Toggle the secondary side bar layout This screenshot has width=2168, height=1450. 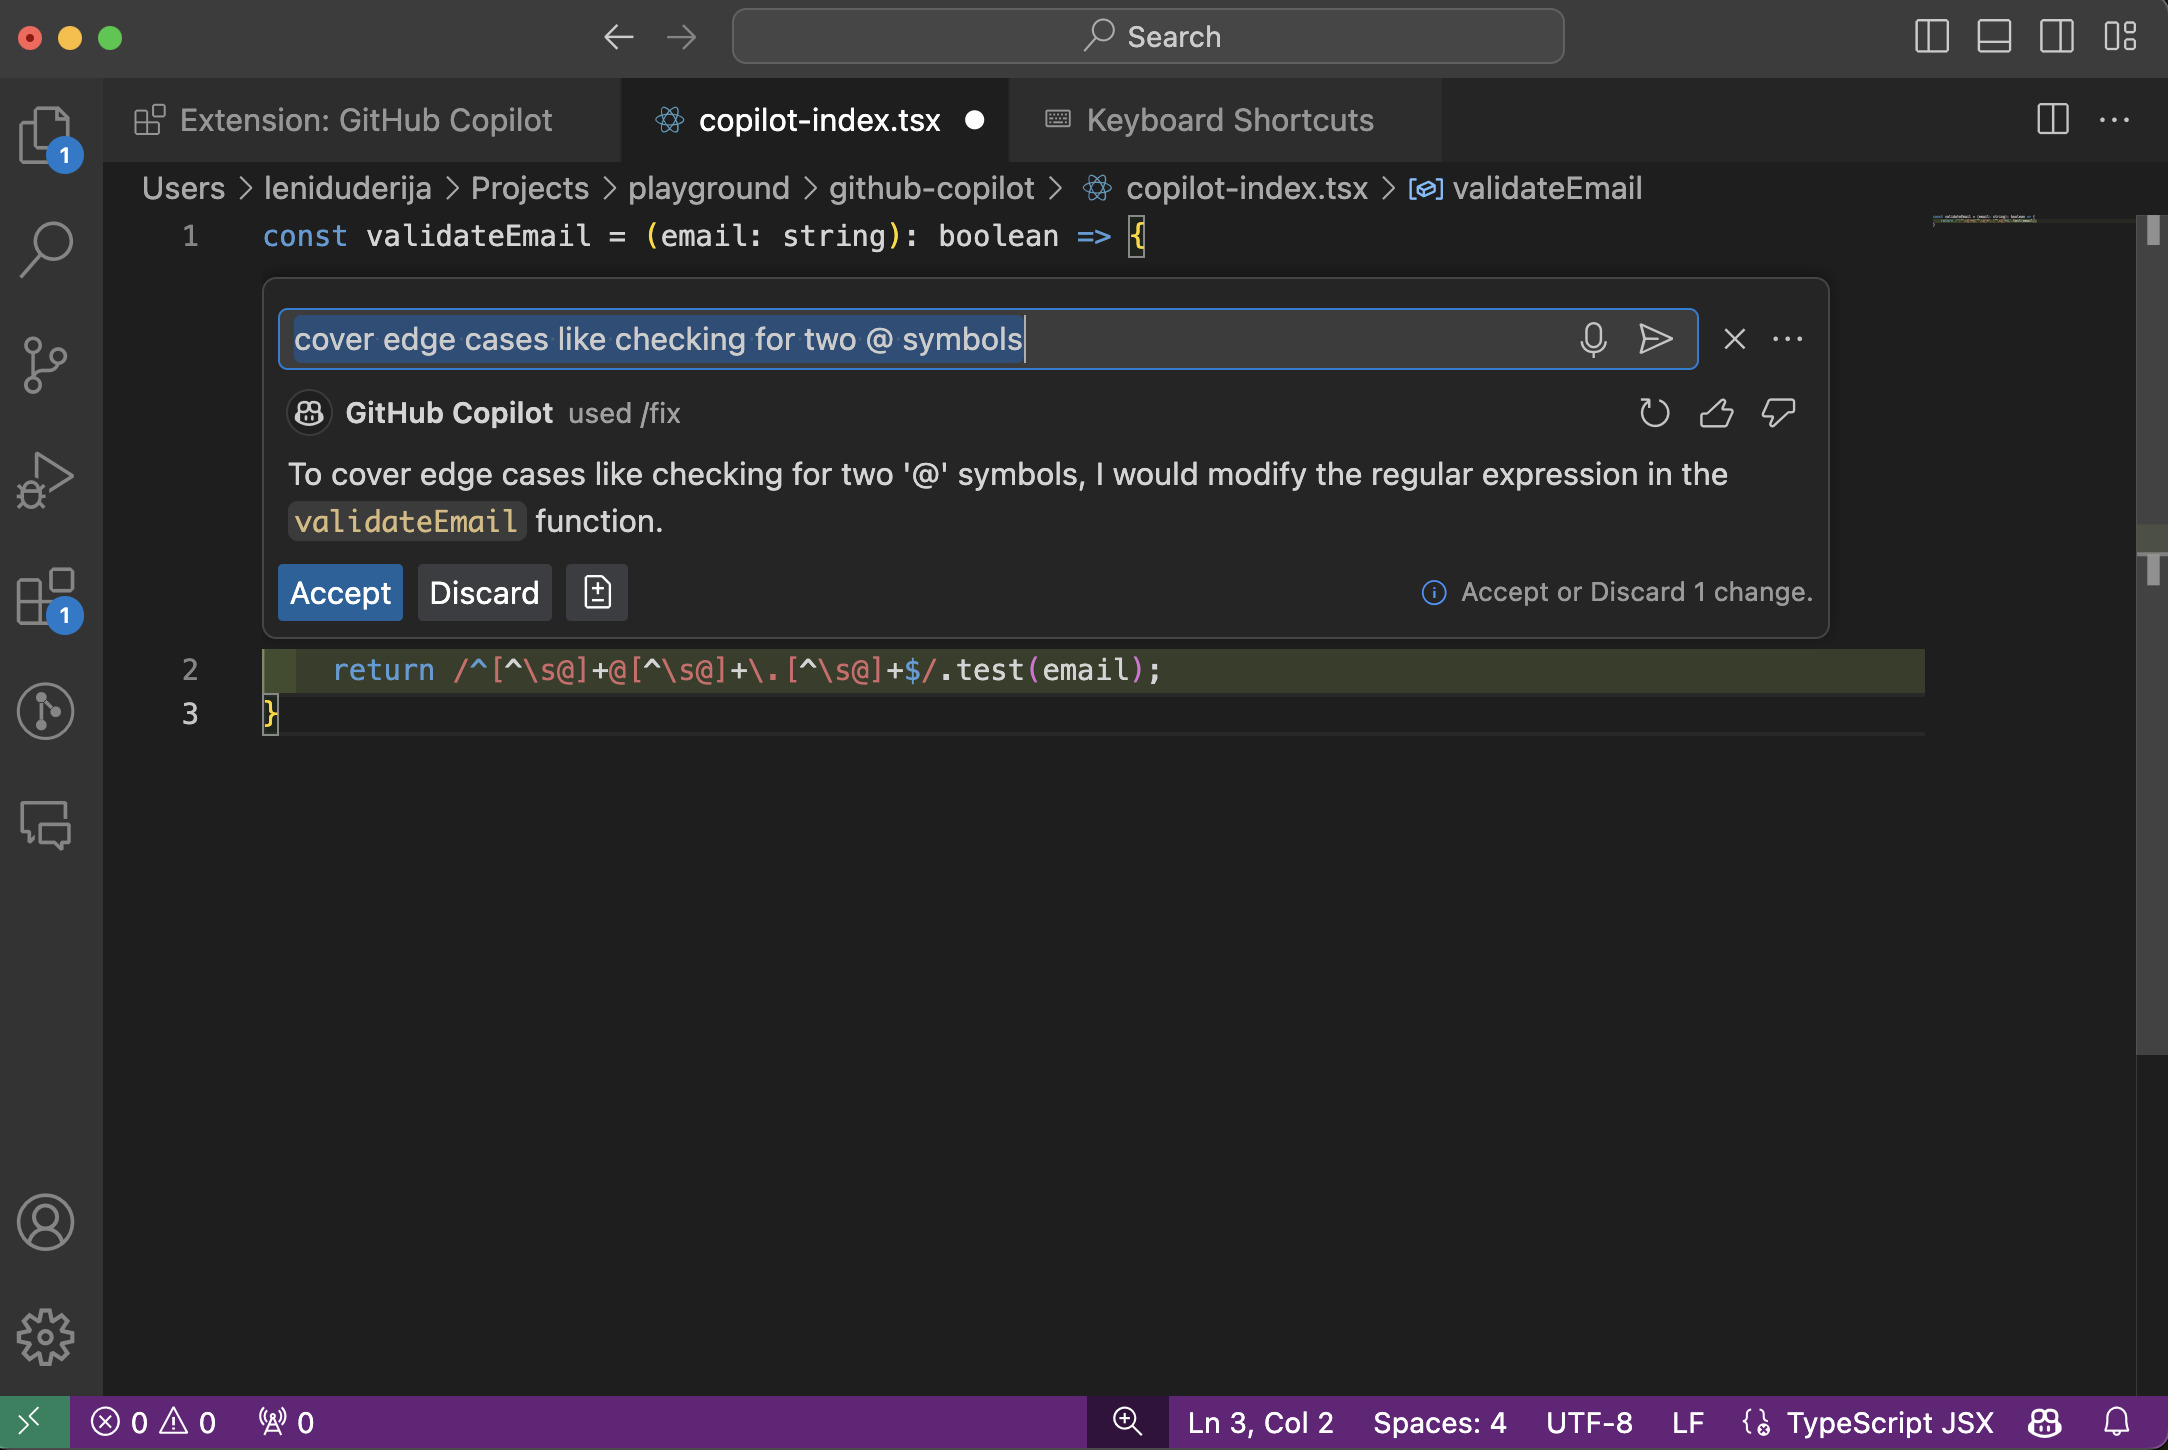(2057, 37)
